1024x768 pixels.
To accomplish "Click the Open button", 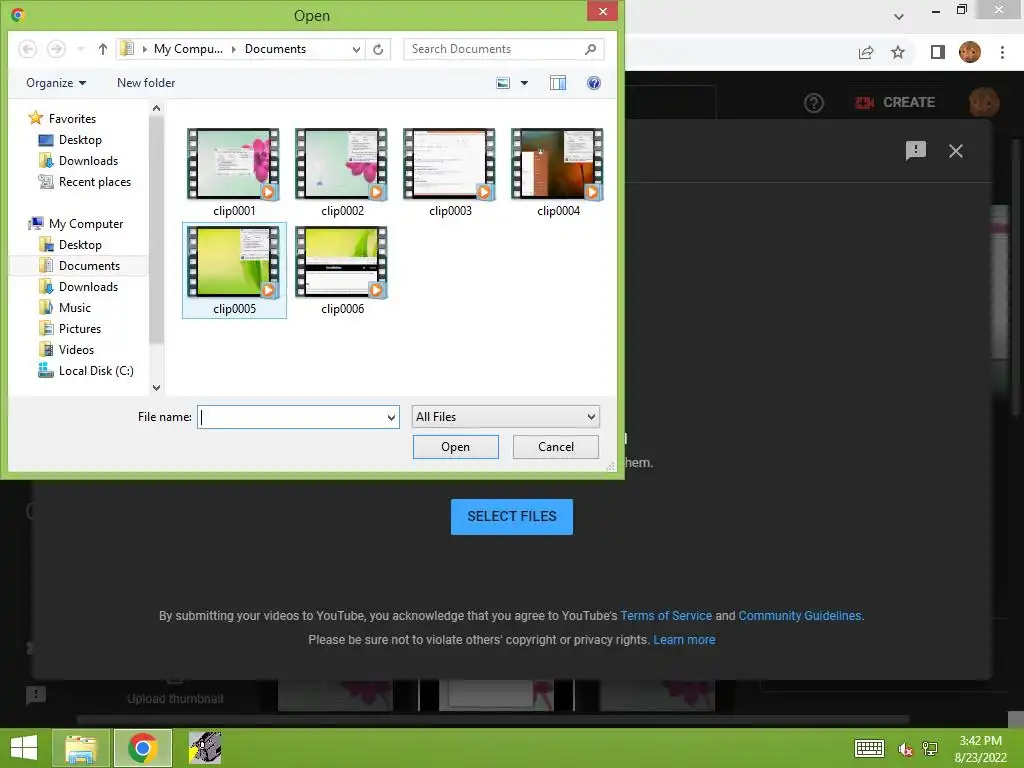I will [456, 447].
